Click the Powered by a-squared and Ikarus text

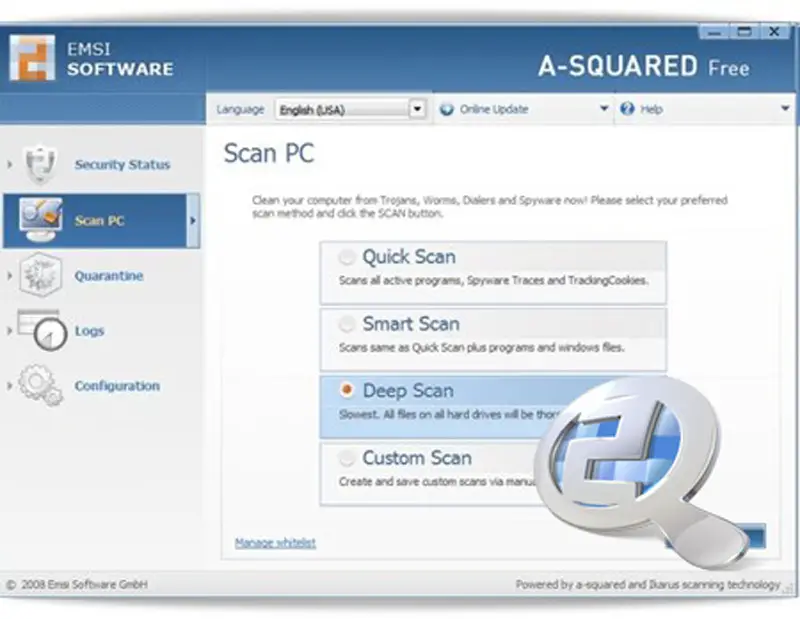[648, 584]
